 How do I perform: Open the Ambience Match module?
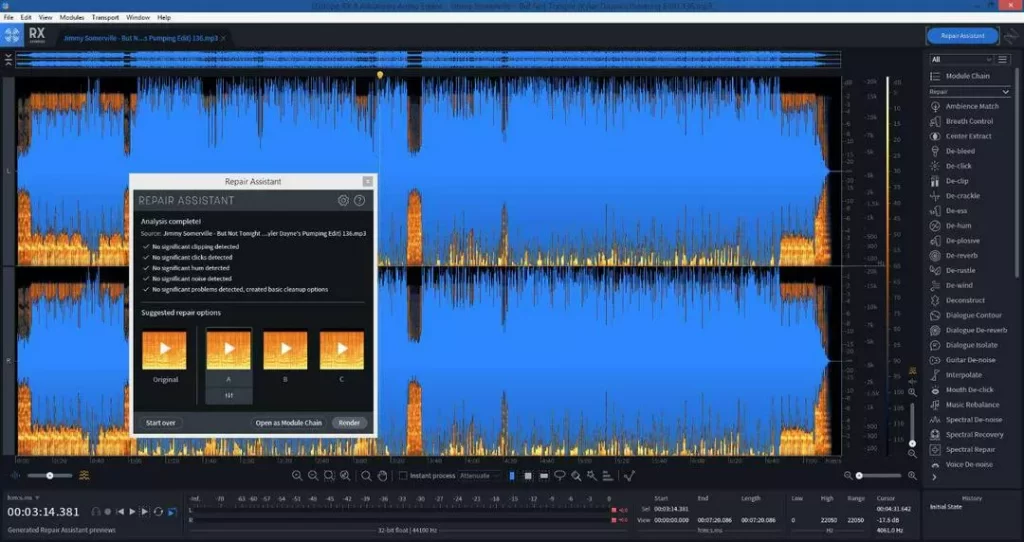964,106
